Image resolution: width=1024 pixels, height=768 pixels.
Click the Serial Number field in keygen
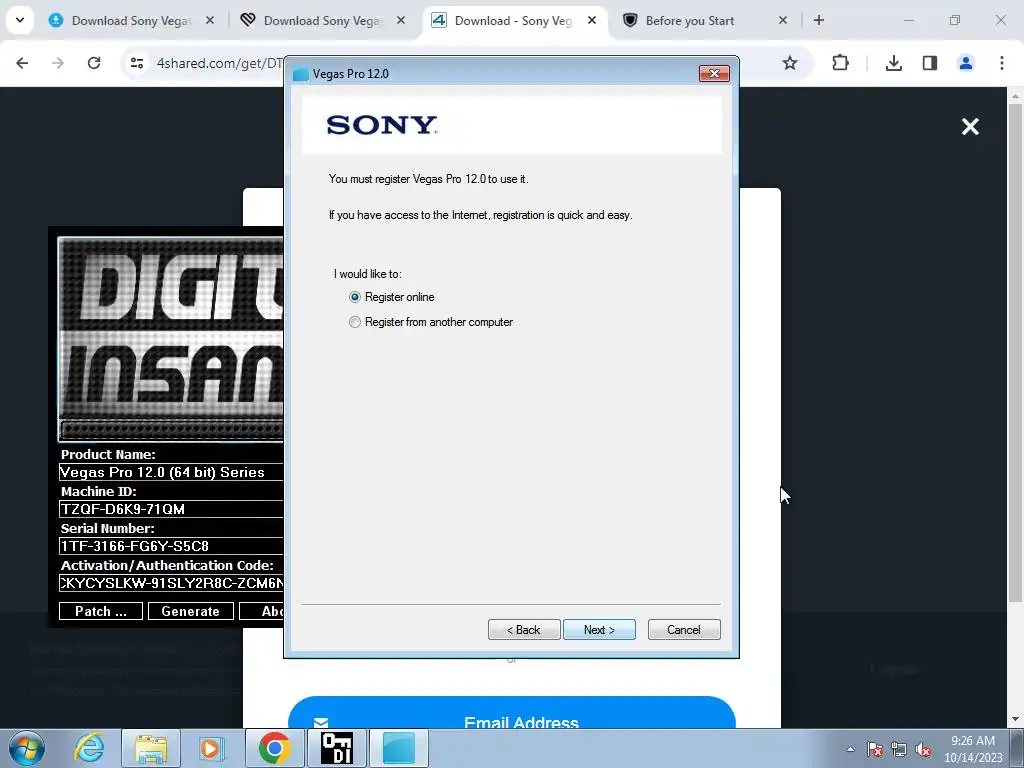tap(171, 546)
